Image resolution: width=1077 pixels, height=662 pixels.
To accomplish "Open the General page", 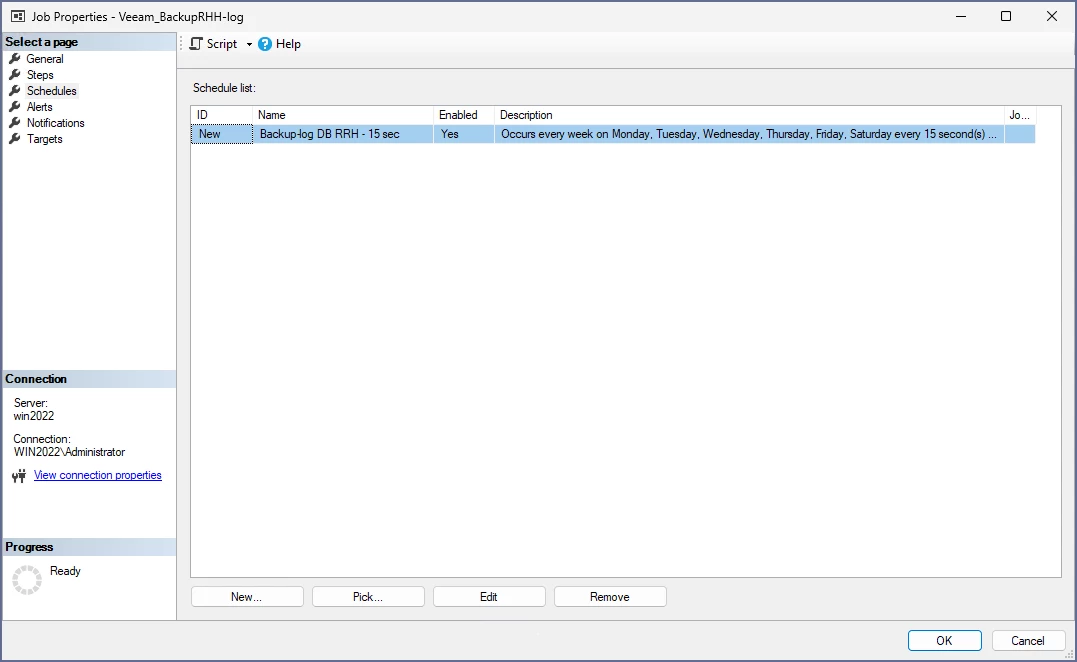I will coord(45,59).
